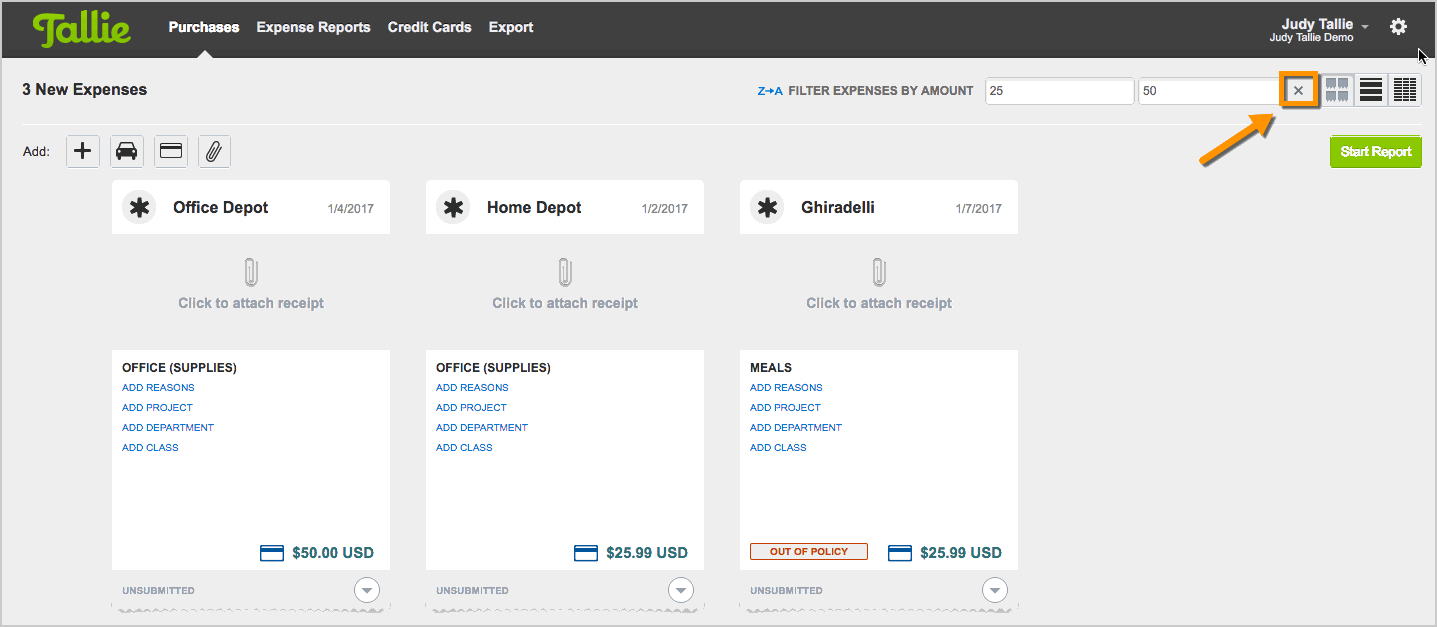
Task: Add project to Ghiradelli expense
Action: (785, 408)
